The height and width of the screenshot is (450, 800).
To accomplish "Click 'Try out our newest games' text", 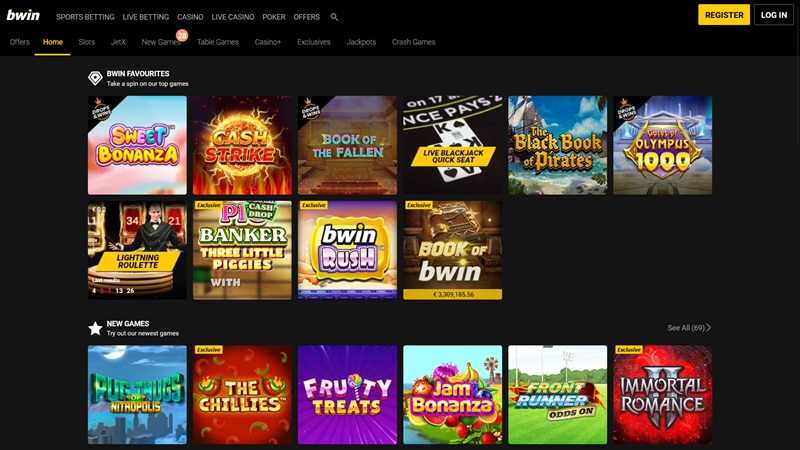I will point(142,333).
